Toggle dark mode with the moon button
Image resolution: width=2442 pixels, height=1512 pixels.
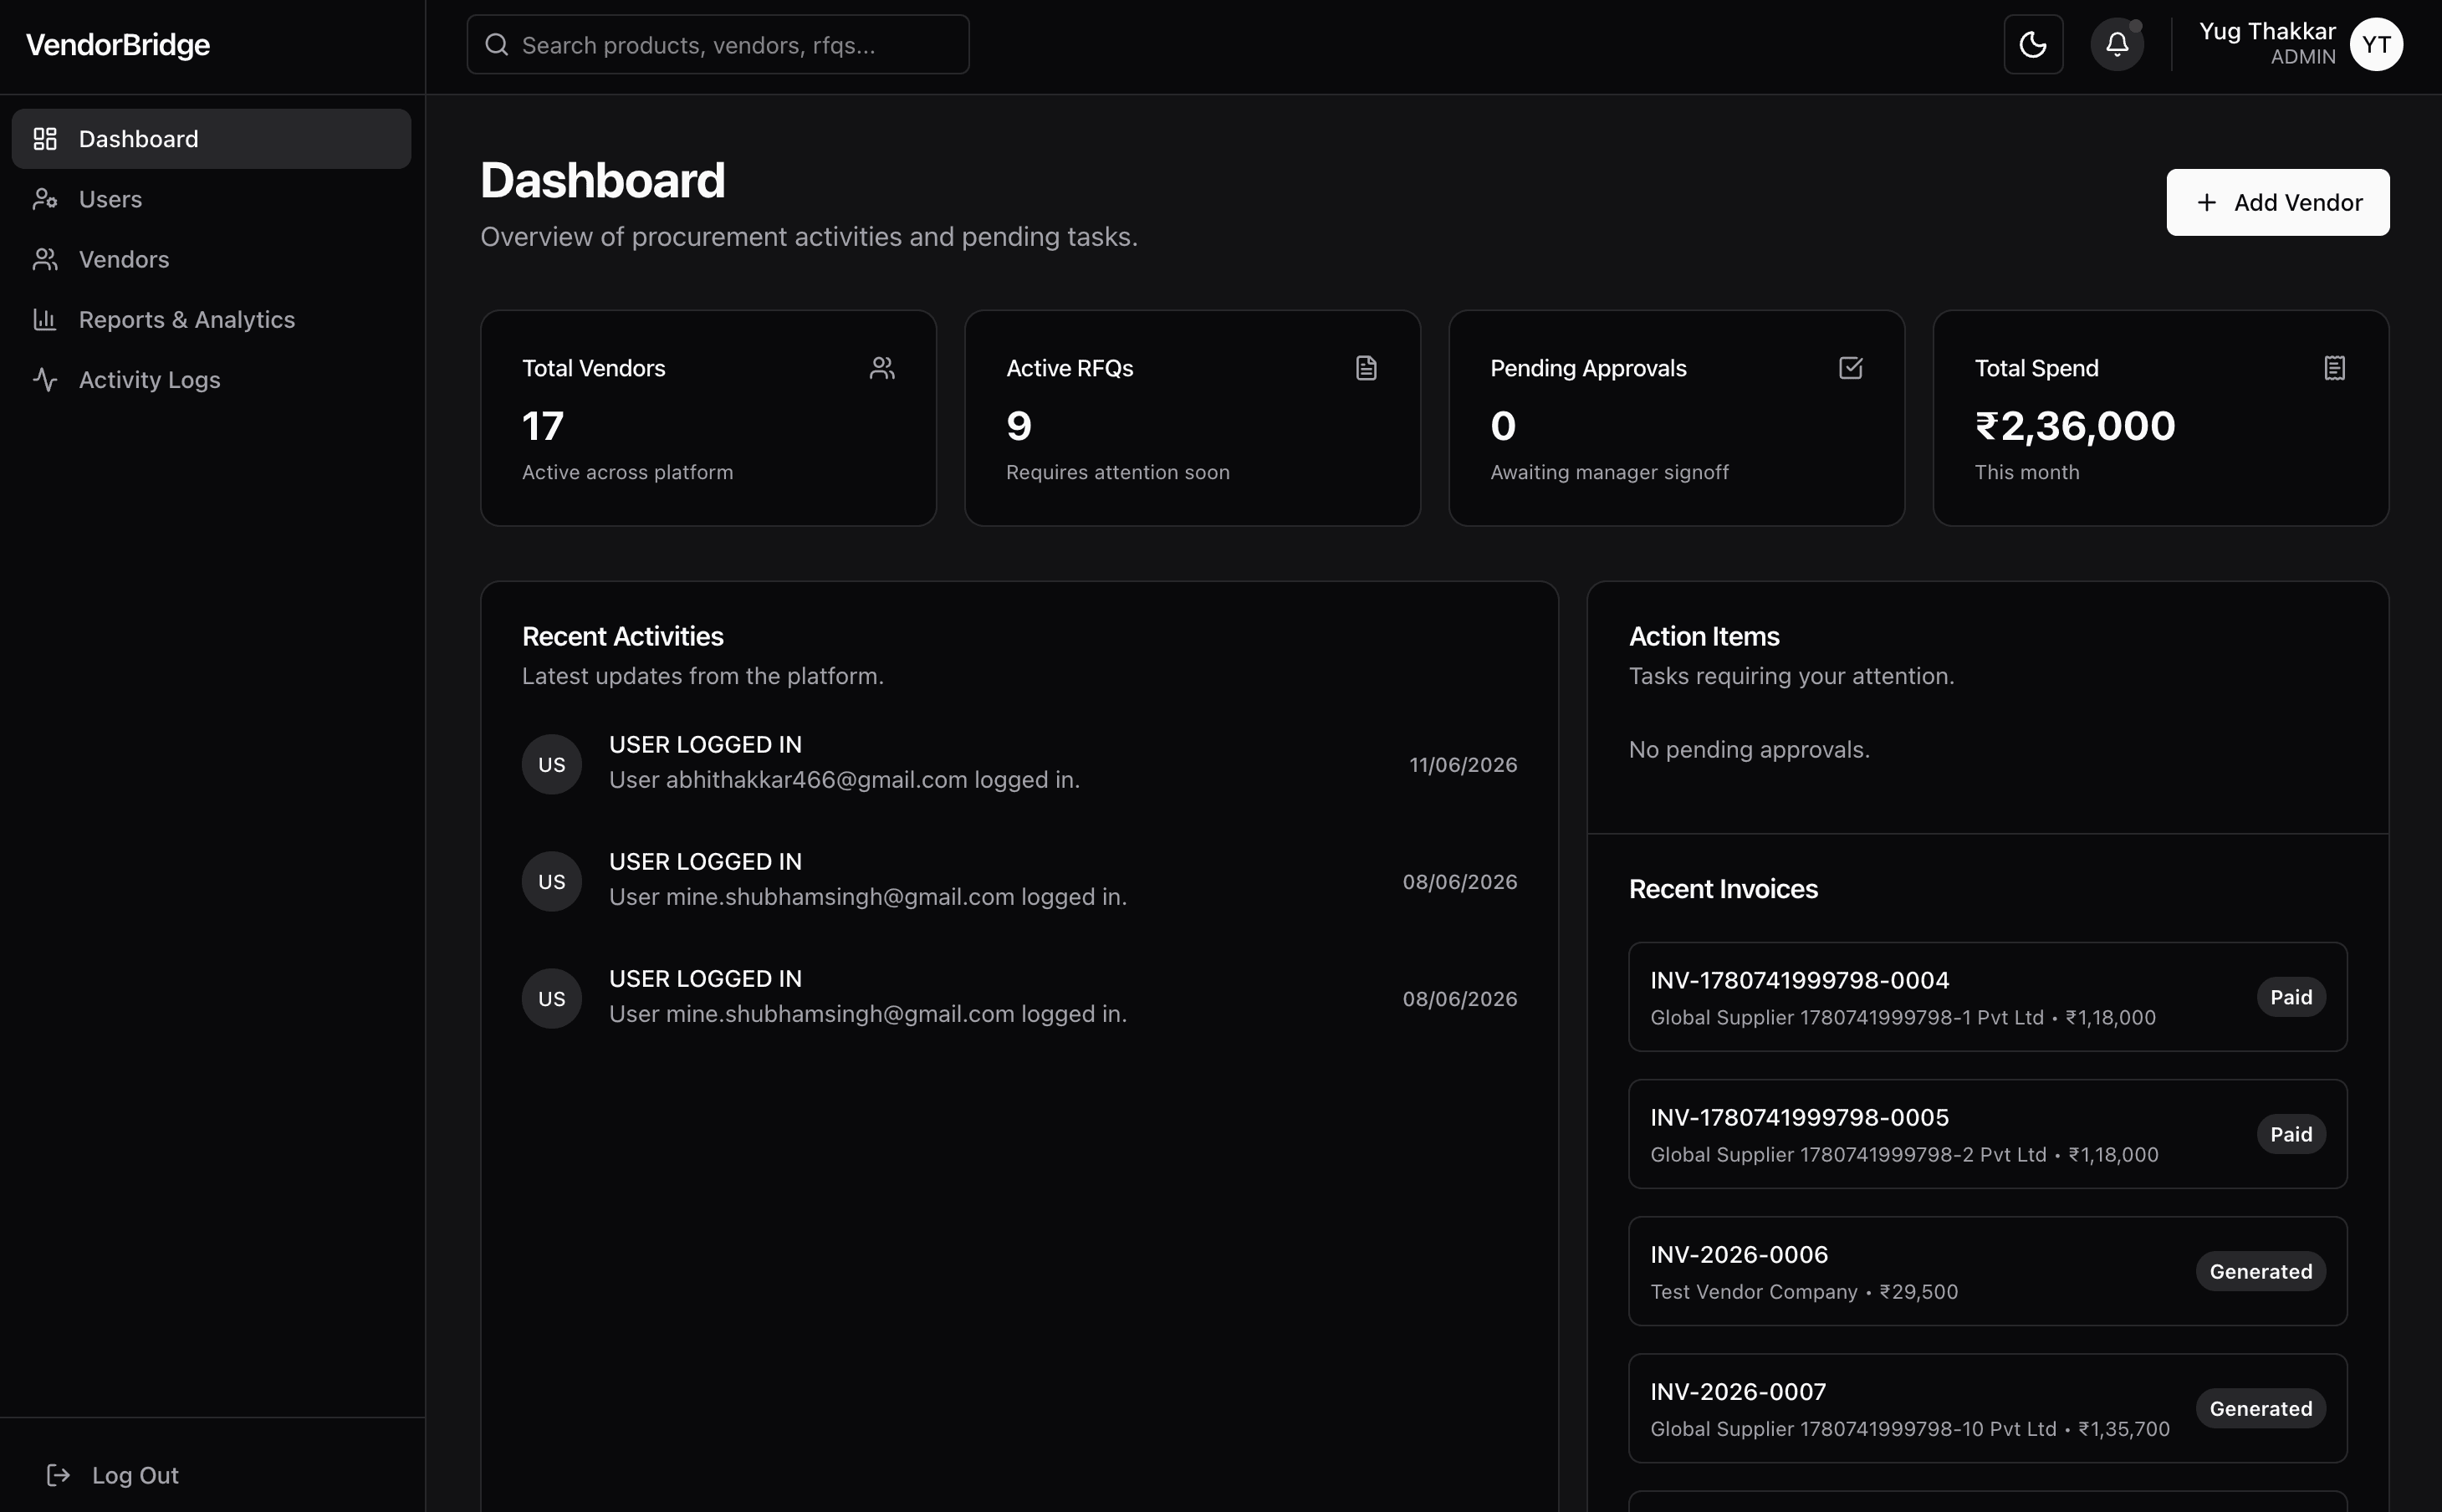coord(2033,44)
